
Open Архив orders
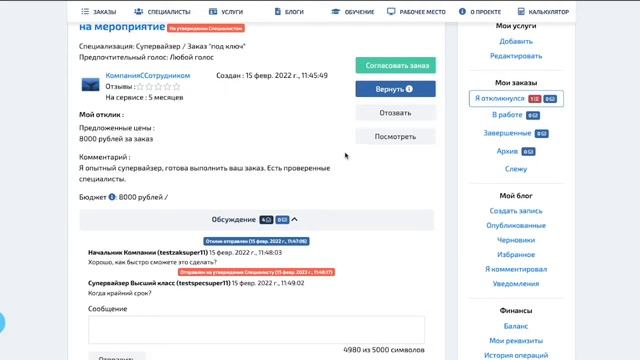507,151
